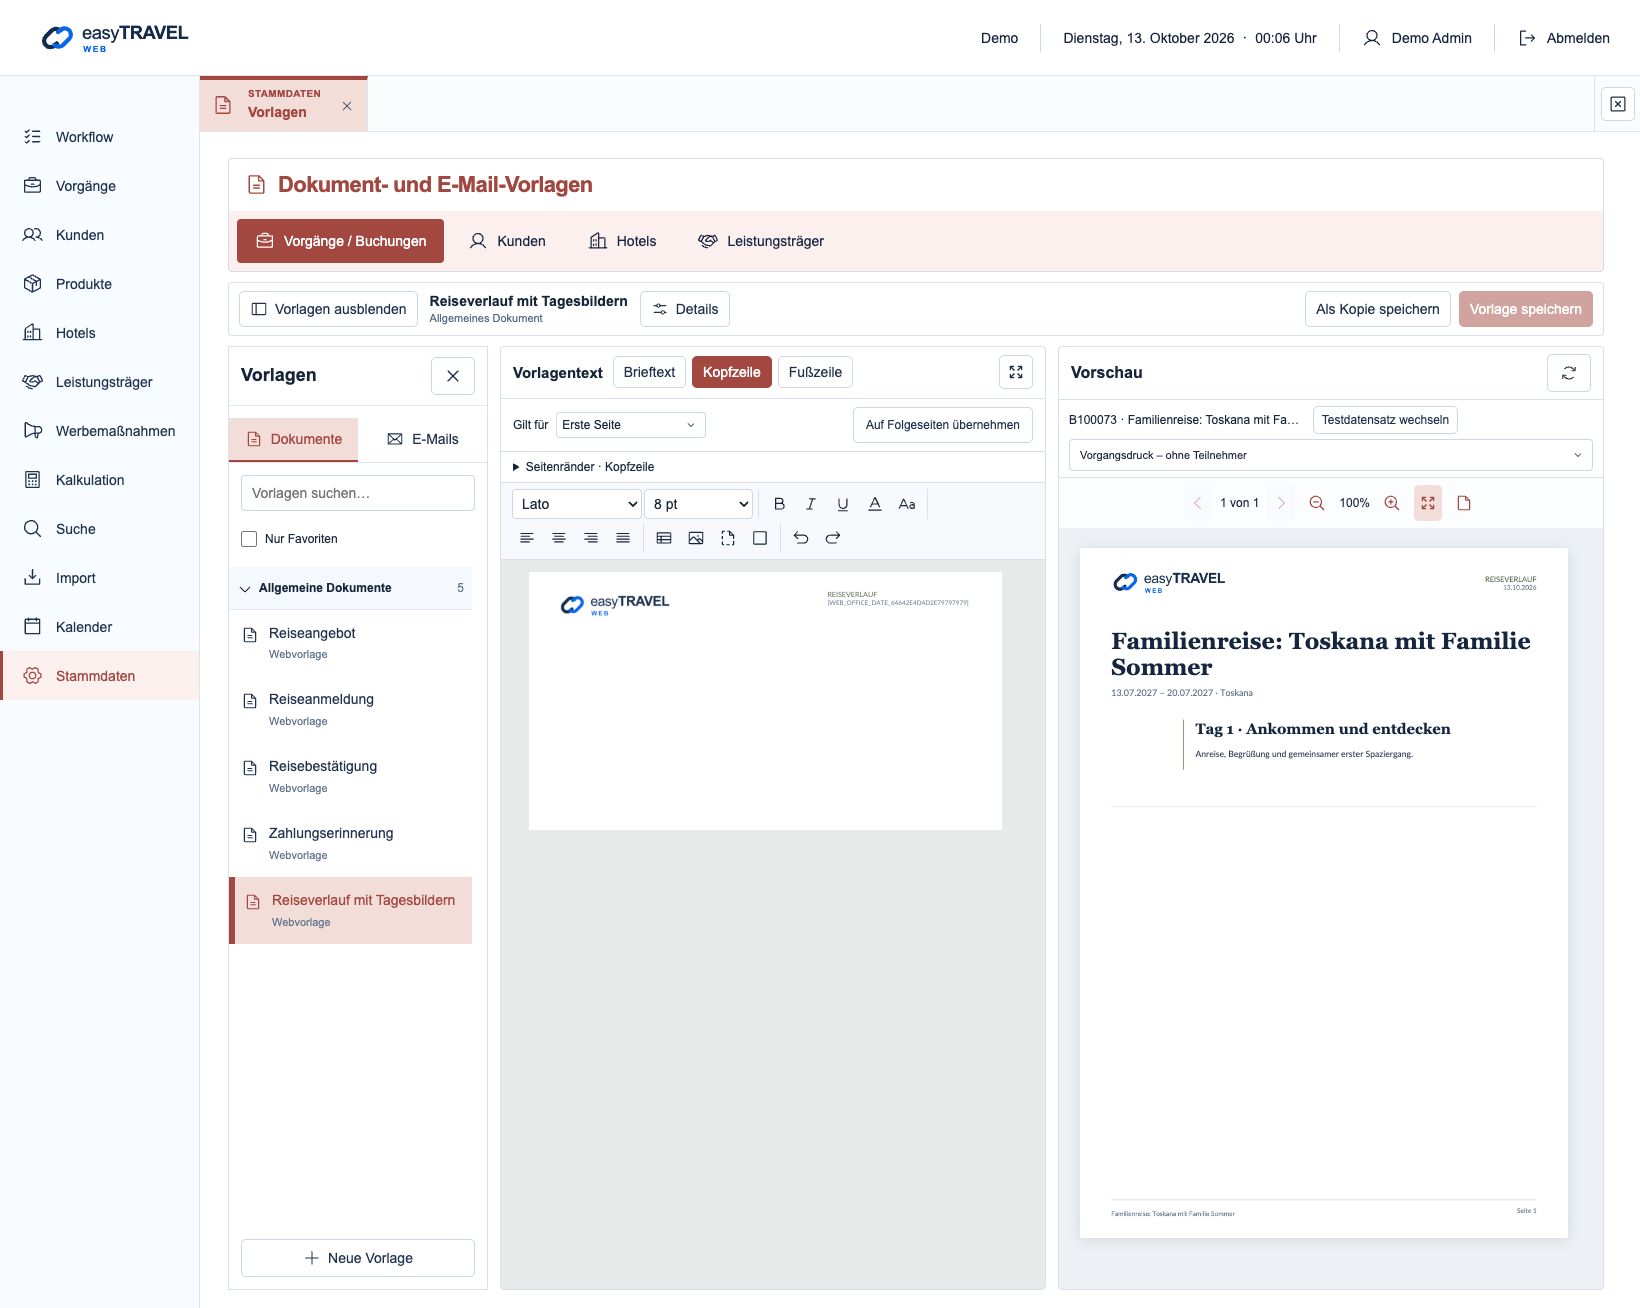1640x1308 pixels.
Task: Zoom in the preview
Action: (1392, 503)
